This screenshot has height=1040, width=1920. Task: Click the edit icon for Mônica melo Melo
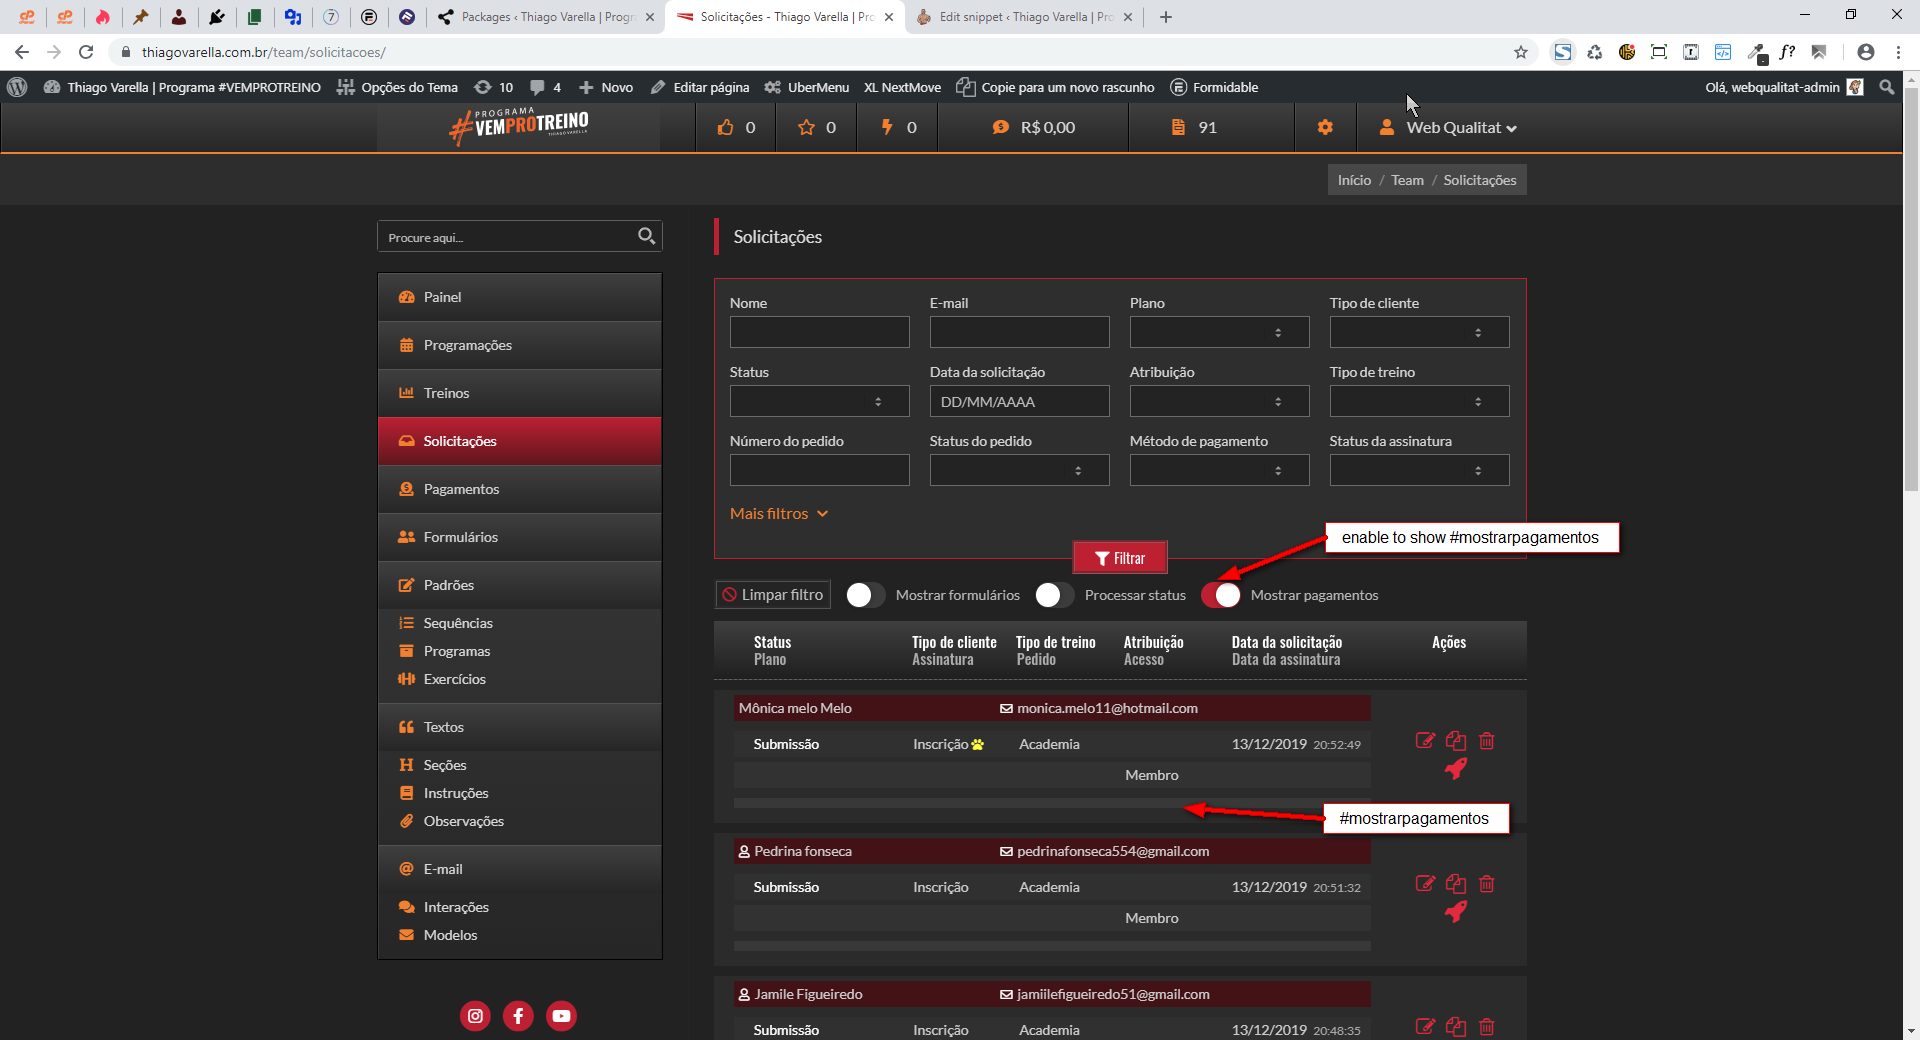coord(1425,741)
